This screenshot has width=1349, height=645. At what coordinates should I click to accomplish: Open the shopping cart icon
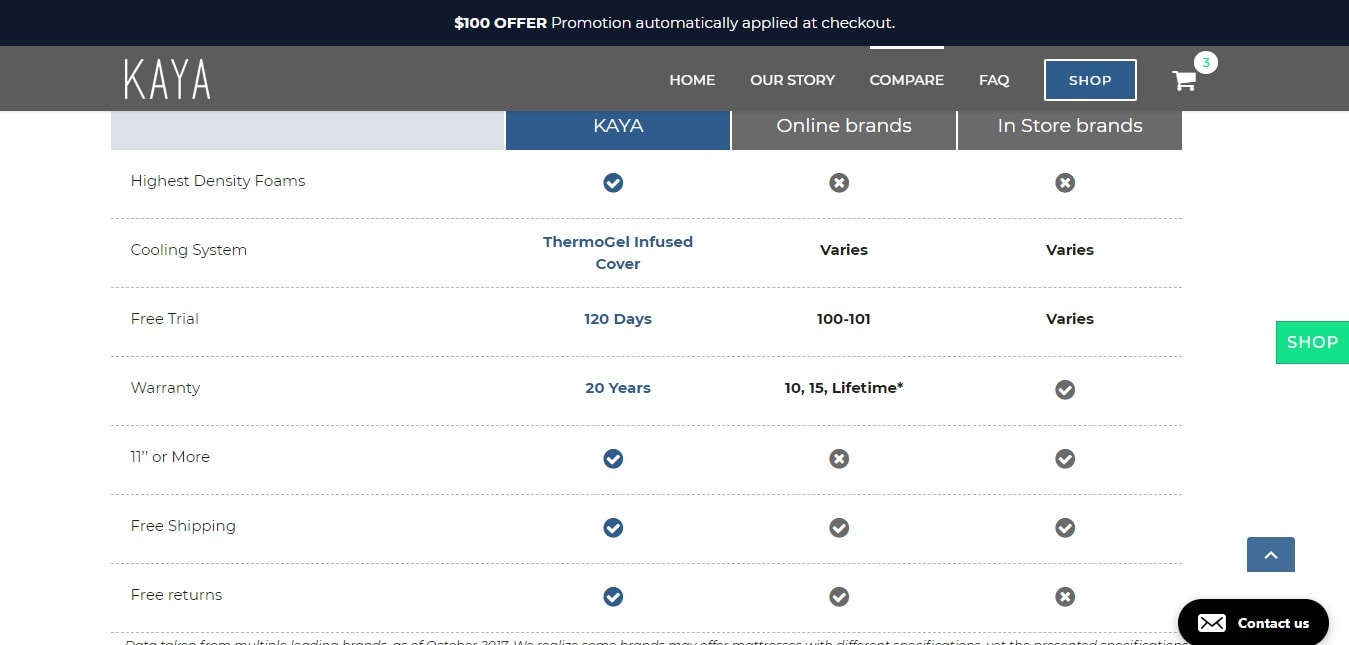tap(1184, 81)
